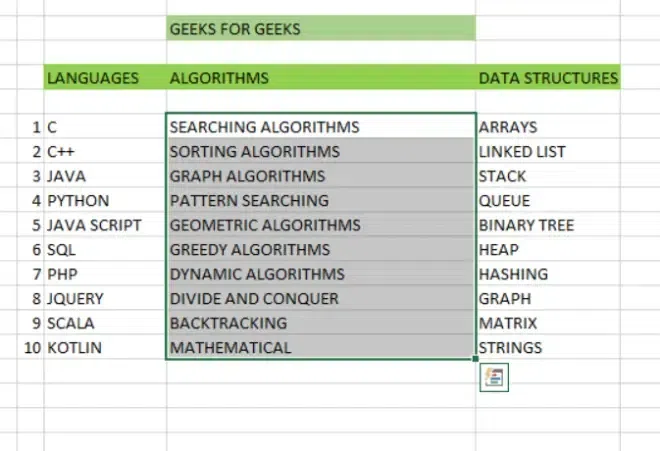The height and width of the screenshot is (451, 660).
Task: Click the ARRAYS cell
Action: pos(508,127)
